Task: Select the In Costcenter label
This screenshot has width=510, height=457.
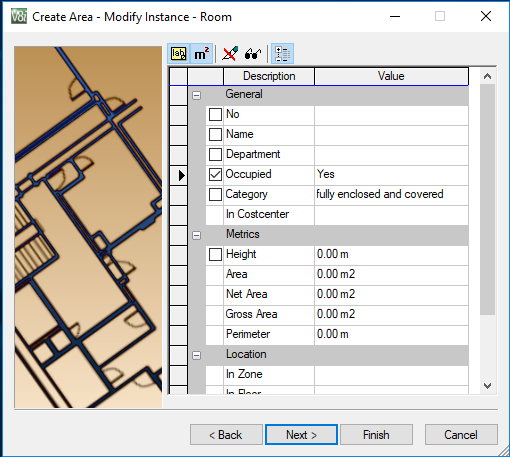Action: coord(257,214)
